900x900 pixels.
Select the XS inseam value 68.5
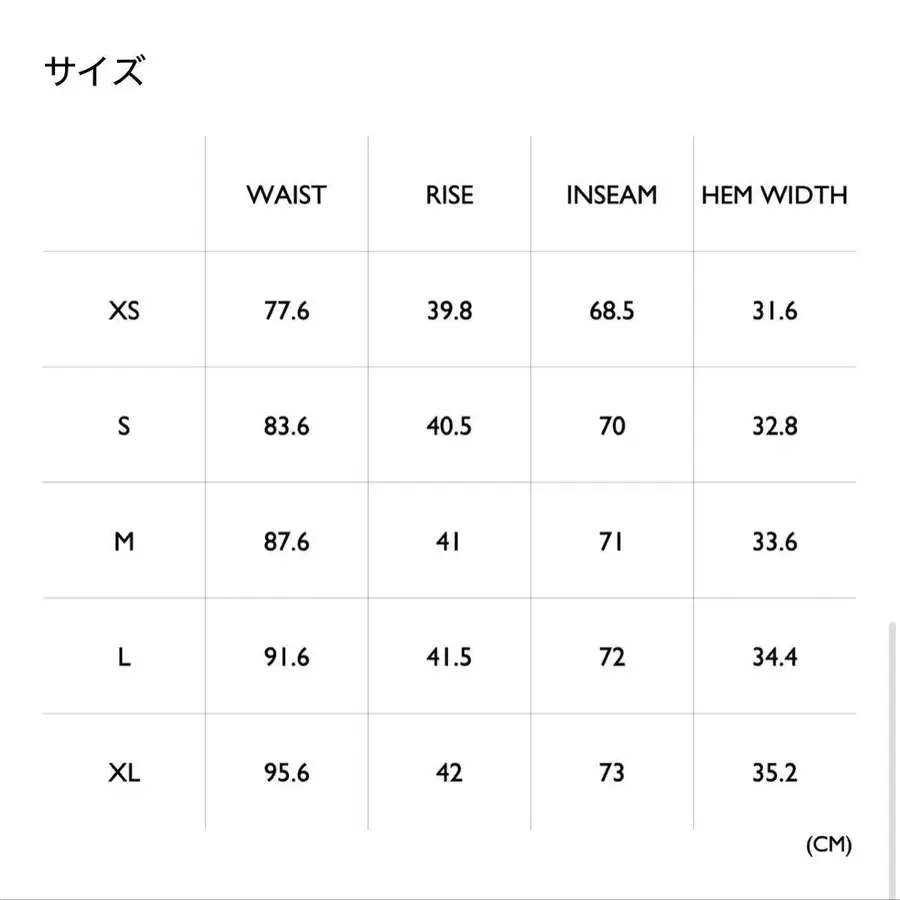611,311
